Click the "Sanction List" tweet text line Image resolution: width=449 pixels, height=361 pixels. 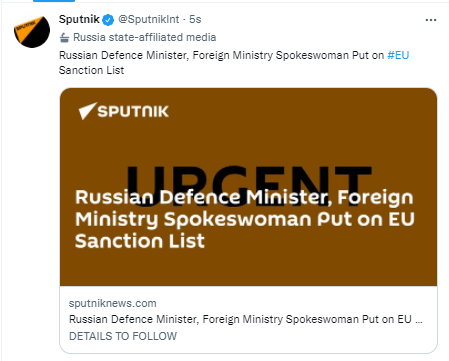tap(91, 70)
